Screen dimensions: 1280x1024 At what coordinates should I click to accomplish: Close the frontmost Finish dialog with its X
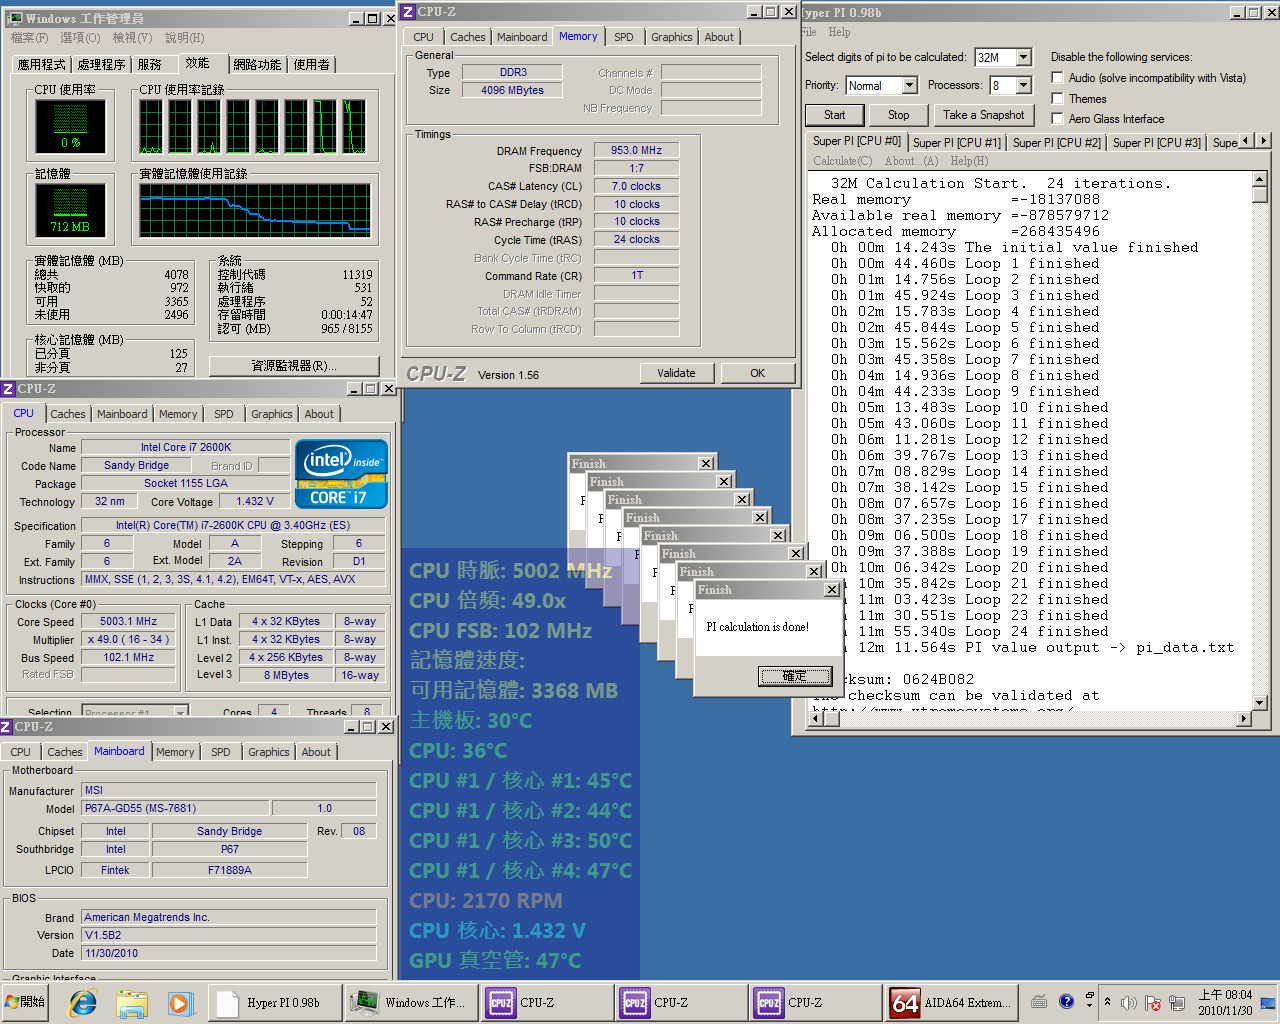[831, 590]
